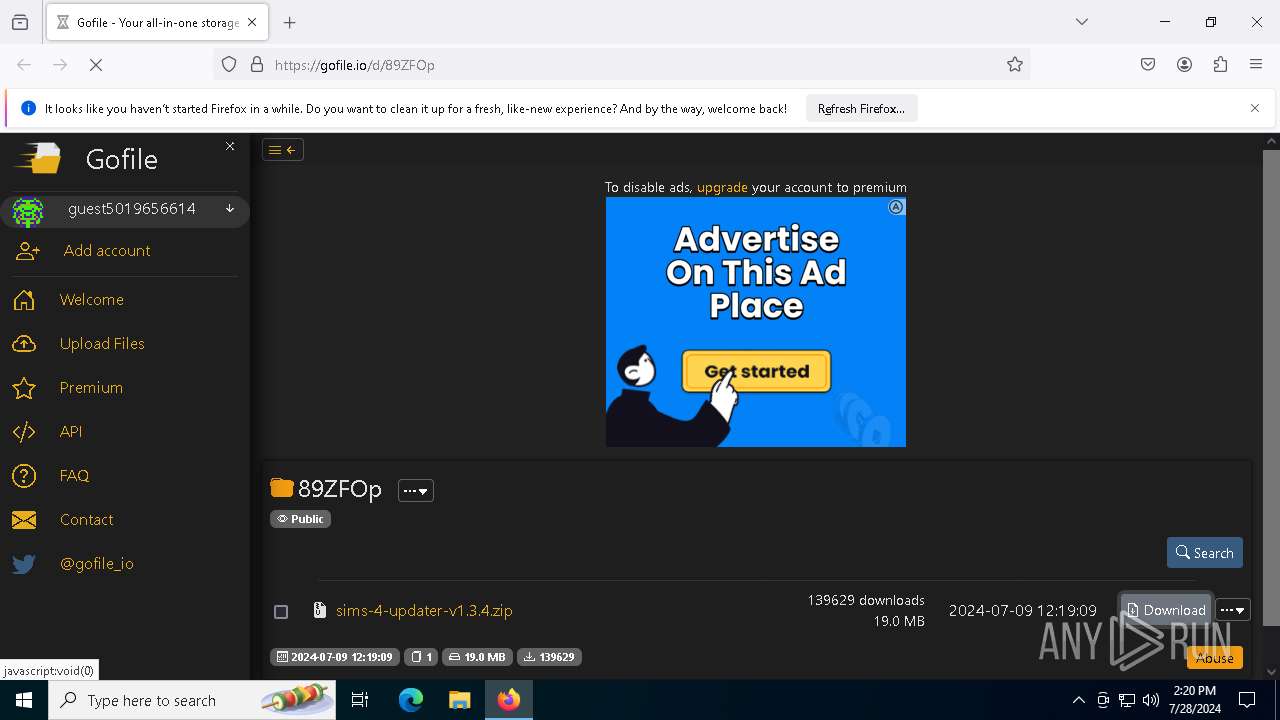Click the site security padlock icon
Screen dimensions: 1280x720
(x=257, y=65)
